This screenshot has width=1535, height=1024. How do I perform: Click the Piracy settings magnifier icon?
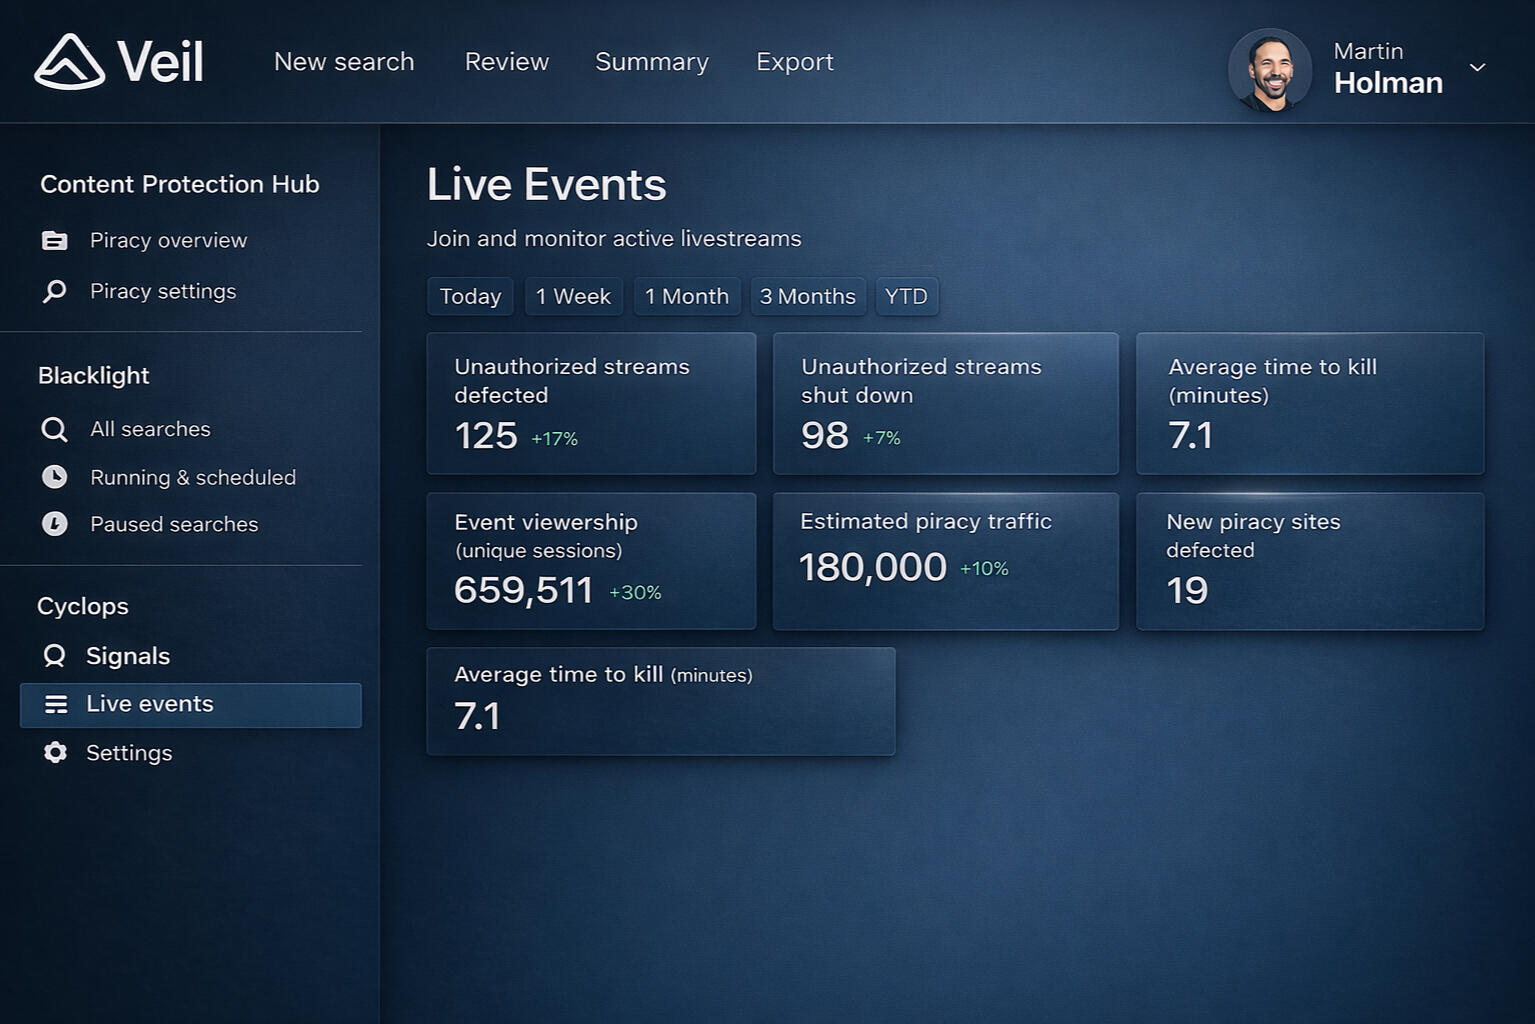pos(55,291)
